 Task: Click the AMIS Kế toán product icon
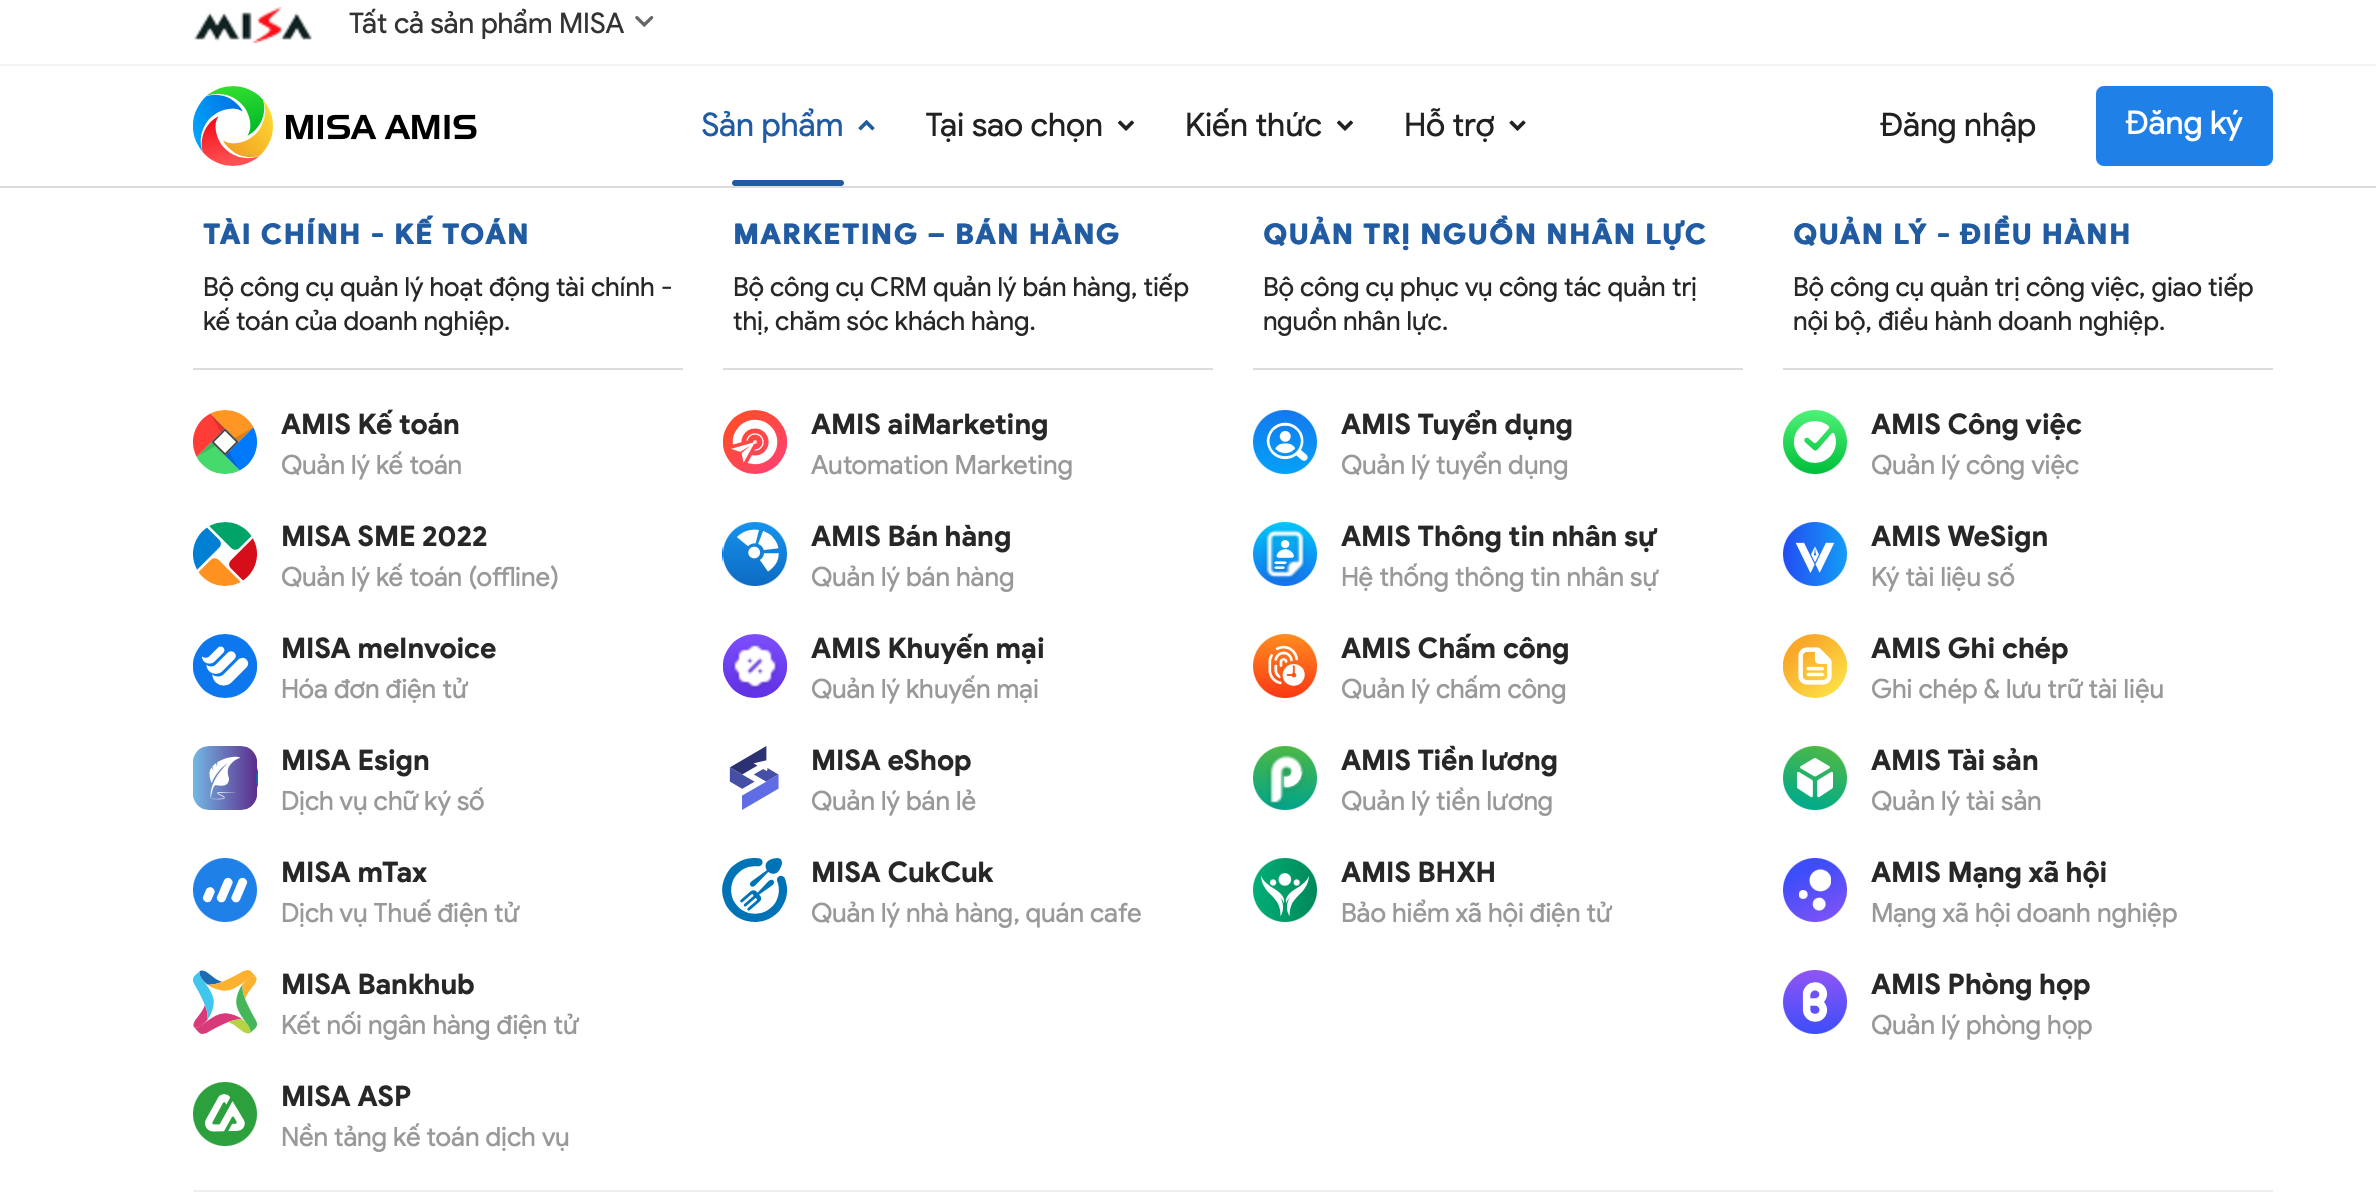[225, 442]
